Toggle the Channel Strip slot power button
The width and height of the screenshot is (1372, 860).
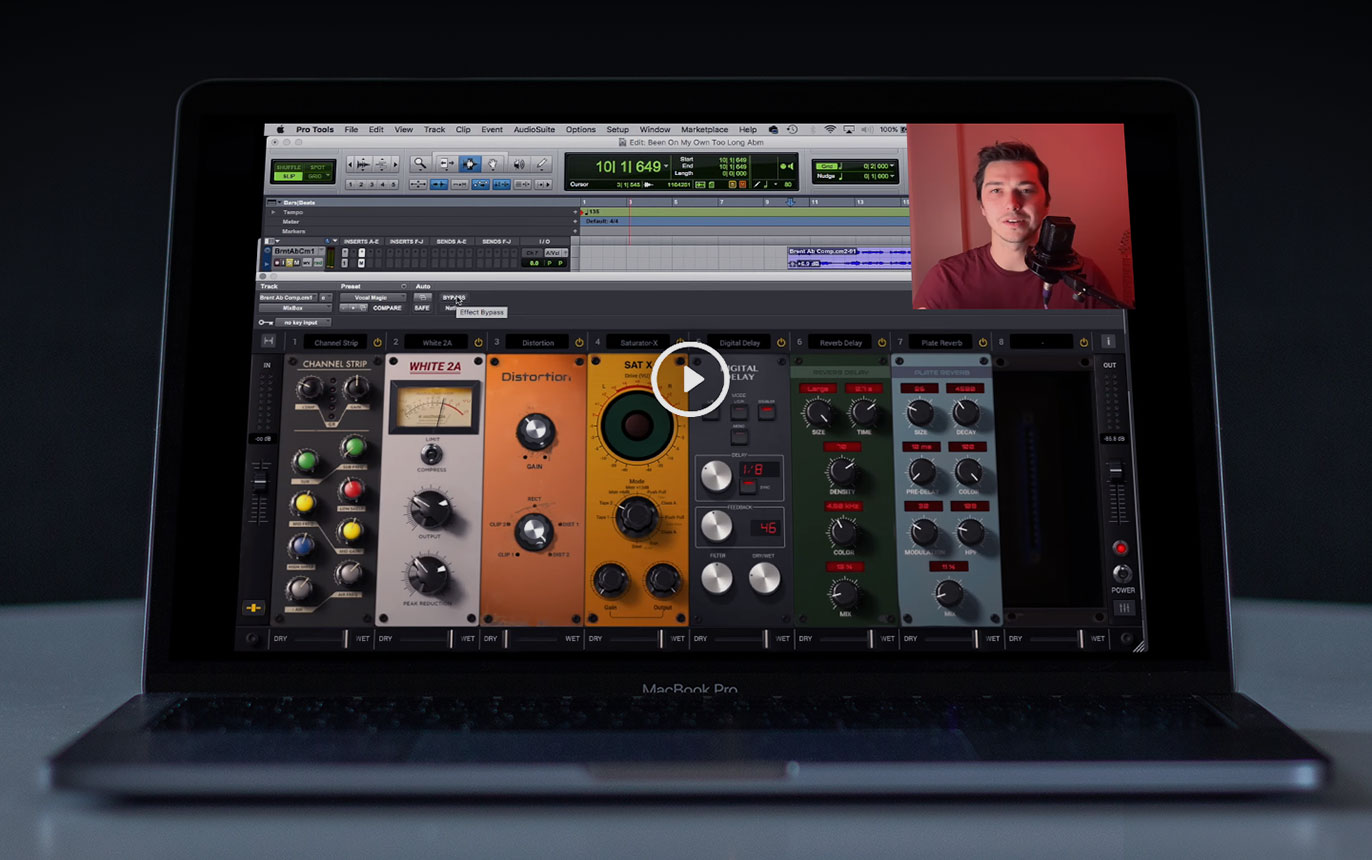point(377,342)
